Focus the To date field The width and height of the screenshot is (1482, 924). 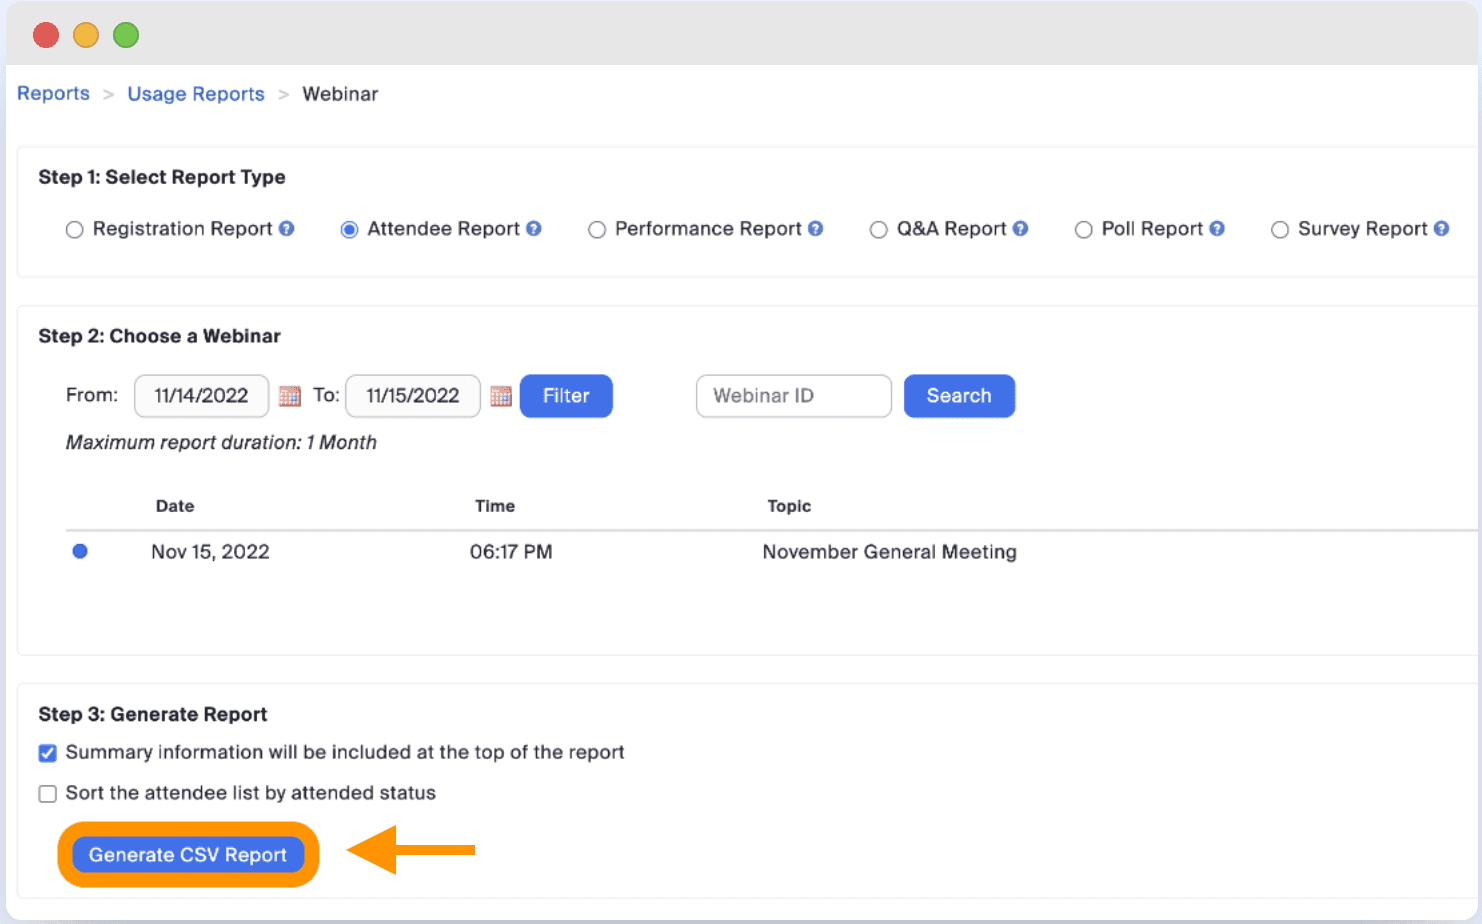(413, 396)
